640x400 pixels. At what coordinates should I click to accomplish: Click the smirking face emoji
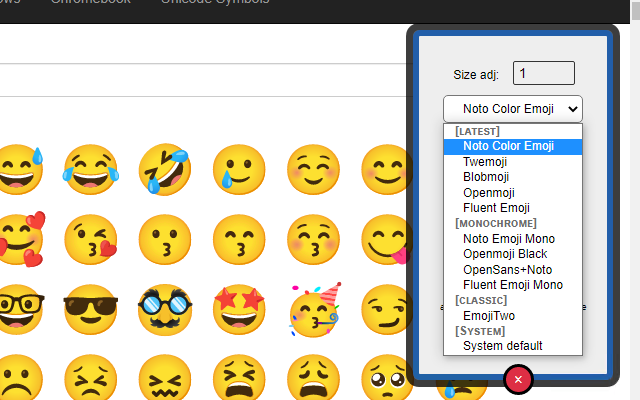pyautogui.click(x=386, y=310)
